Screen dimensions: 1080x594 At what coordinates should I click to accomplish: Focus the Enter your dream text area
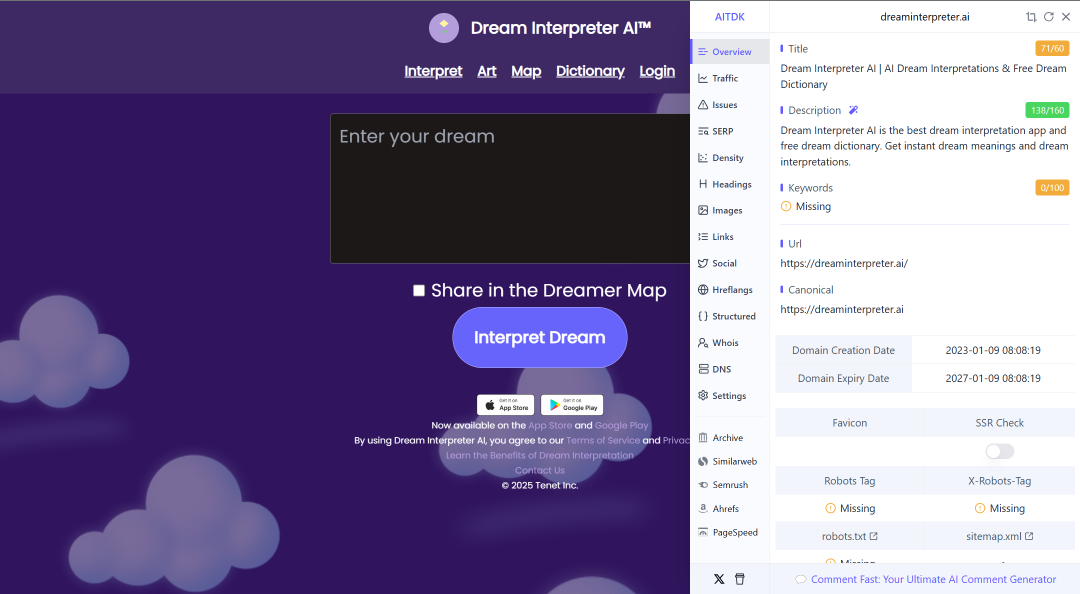pos(510,188)
